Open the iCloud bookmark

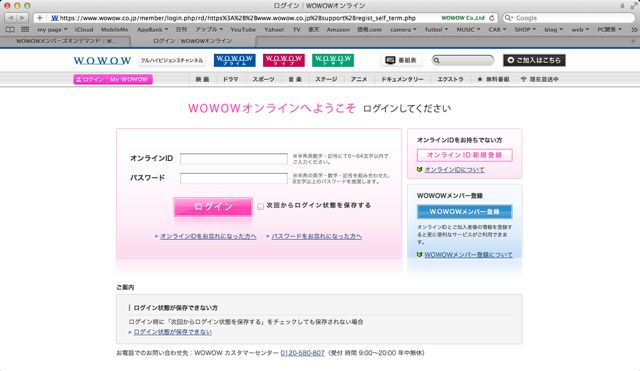pos(84,29)
